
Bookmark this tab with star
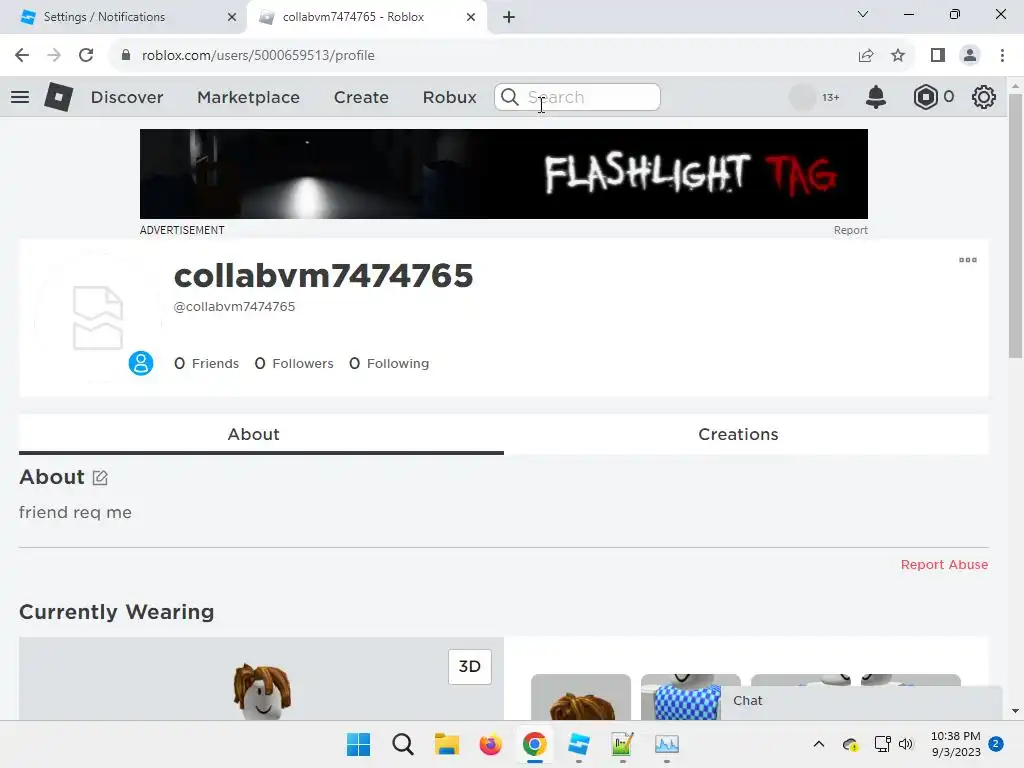898,56
